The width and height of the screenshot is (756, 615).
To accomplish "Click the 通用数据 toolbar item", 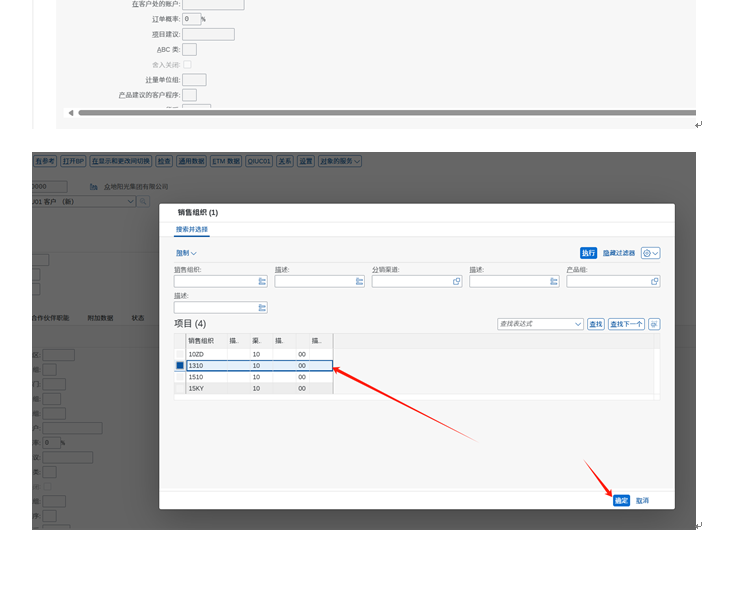I will coord(192,161).
